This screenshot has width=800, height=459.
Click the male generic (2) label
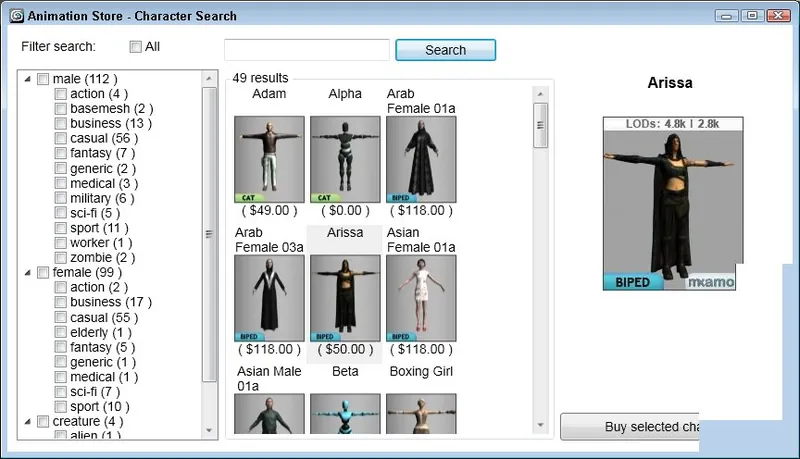pos(103,168)
